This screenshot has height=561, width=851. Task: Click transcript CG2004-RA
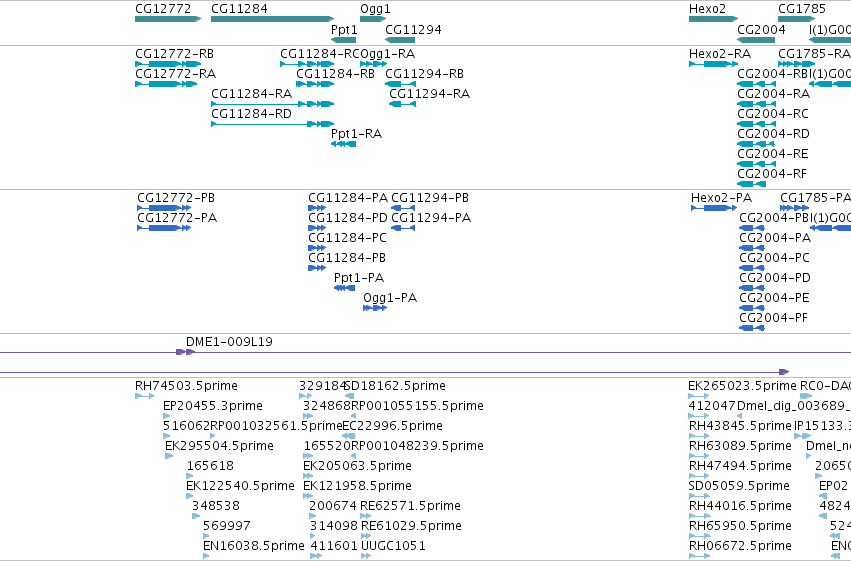coord(756,104)
